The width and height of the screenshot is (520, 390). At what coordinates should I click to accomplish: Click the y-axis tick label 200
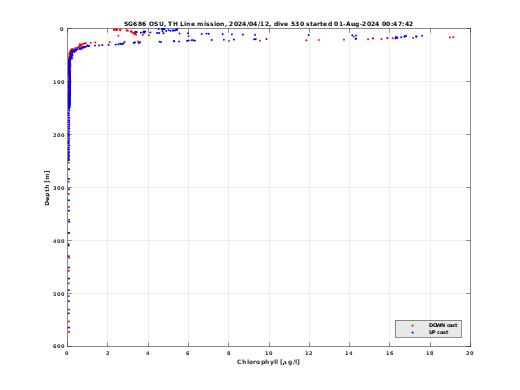tap(58, 135)
